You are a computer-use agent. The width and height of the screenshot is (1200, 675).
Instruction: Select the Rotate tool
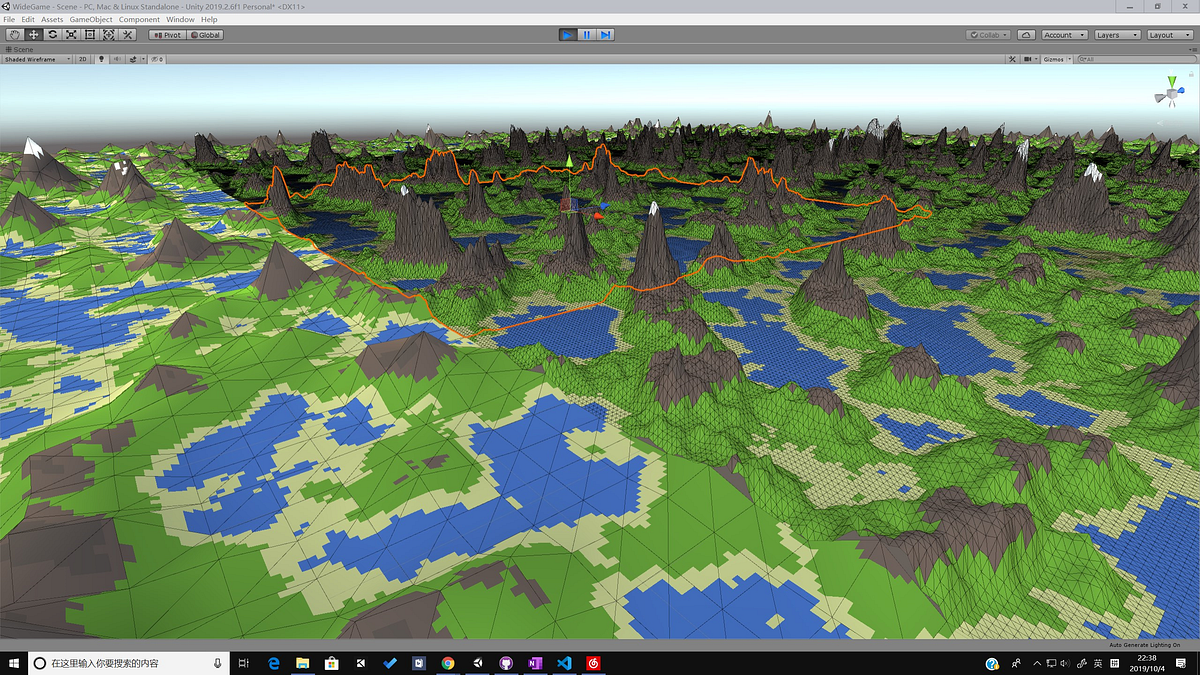pos(52,33)
